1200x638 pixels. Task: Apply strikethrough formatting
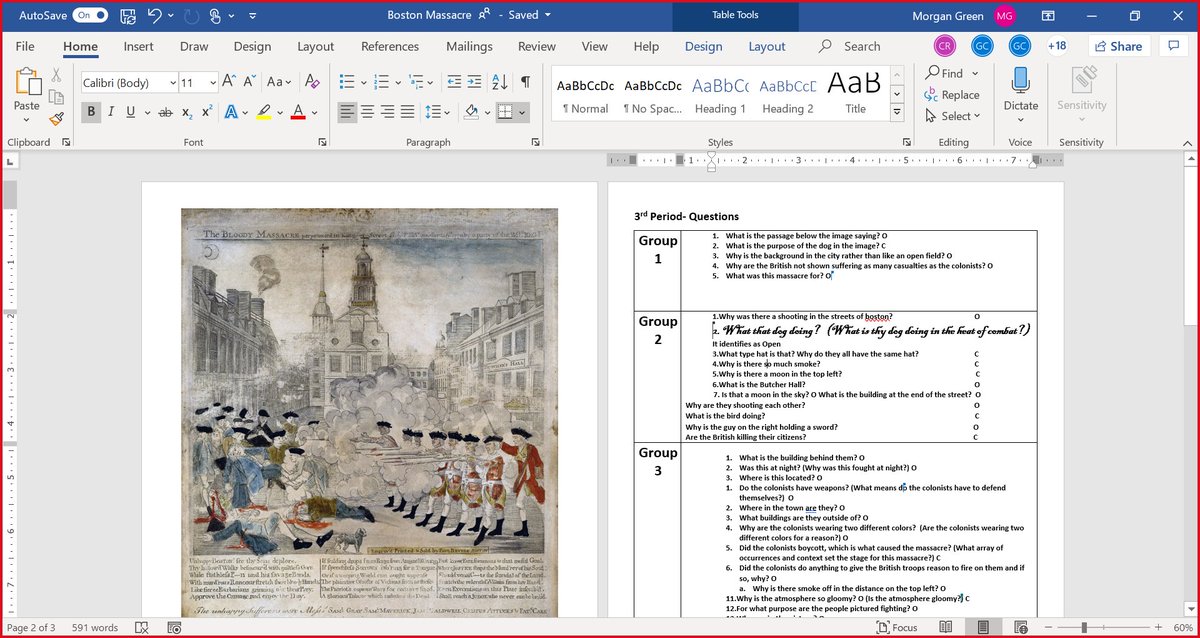click(165, 112)
